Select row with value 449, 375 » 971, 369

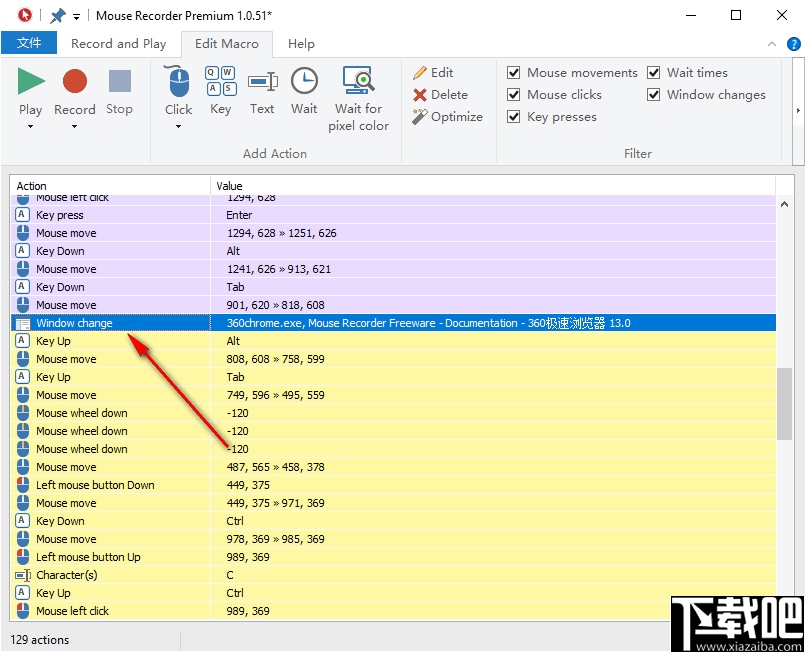(393, 503)
